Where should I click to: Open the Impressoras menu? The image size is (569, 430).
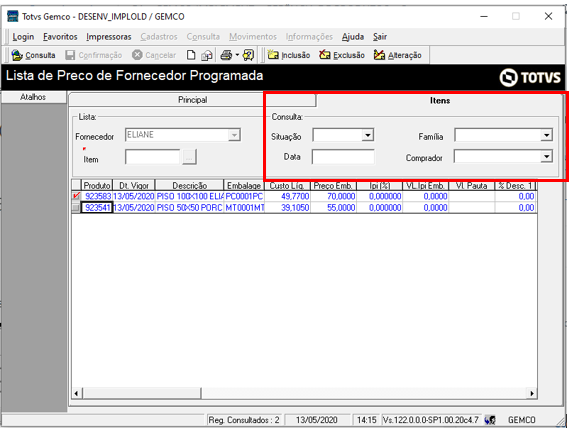click(109, 37)
